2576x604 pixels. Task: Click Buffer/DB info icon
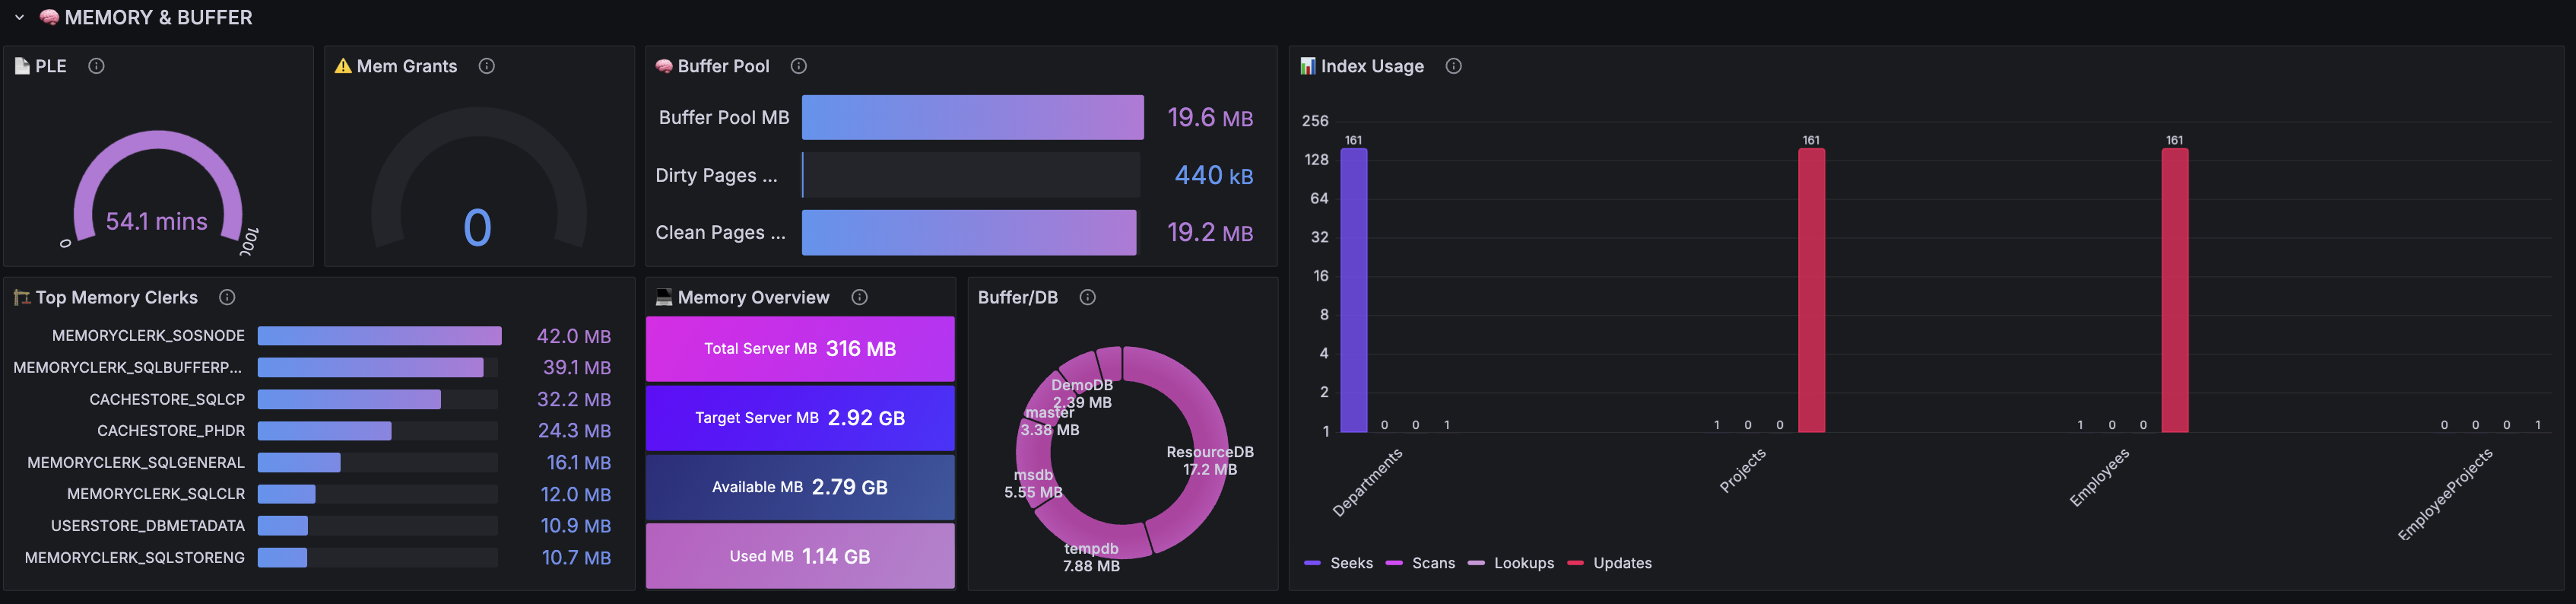click(1088, 297)
